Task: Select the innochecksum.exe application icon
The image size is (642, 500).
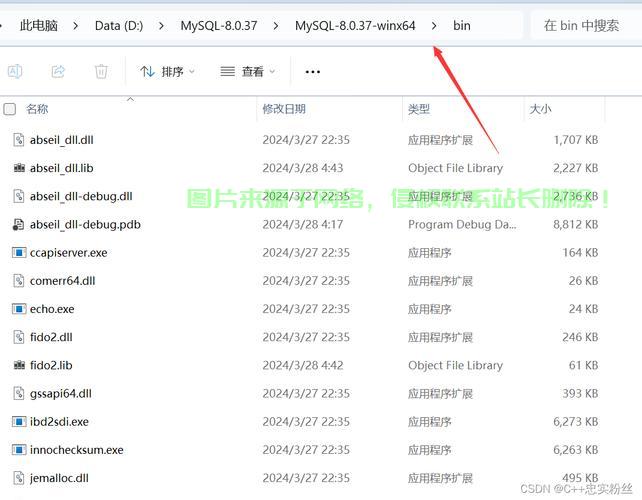Action: 19,450
